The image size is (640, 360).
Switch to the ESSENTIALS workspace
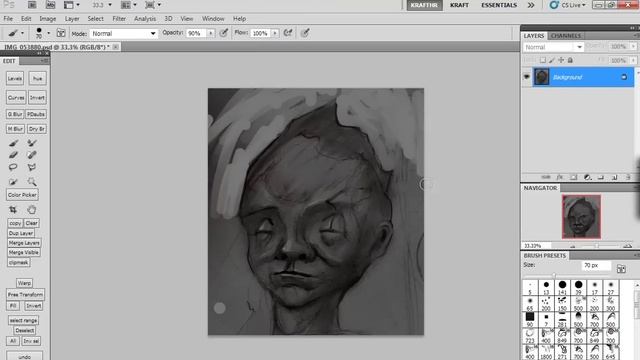tap(499, 5)
